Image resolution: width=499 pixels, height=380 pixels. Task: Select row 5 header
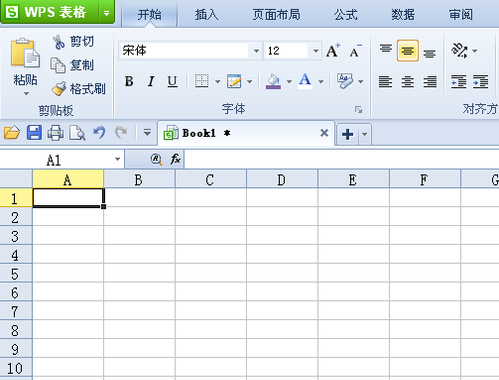pos(16,274)
